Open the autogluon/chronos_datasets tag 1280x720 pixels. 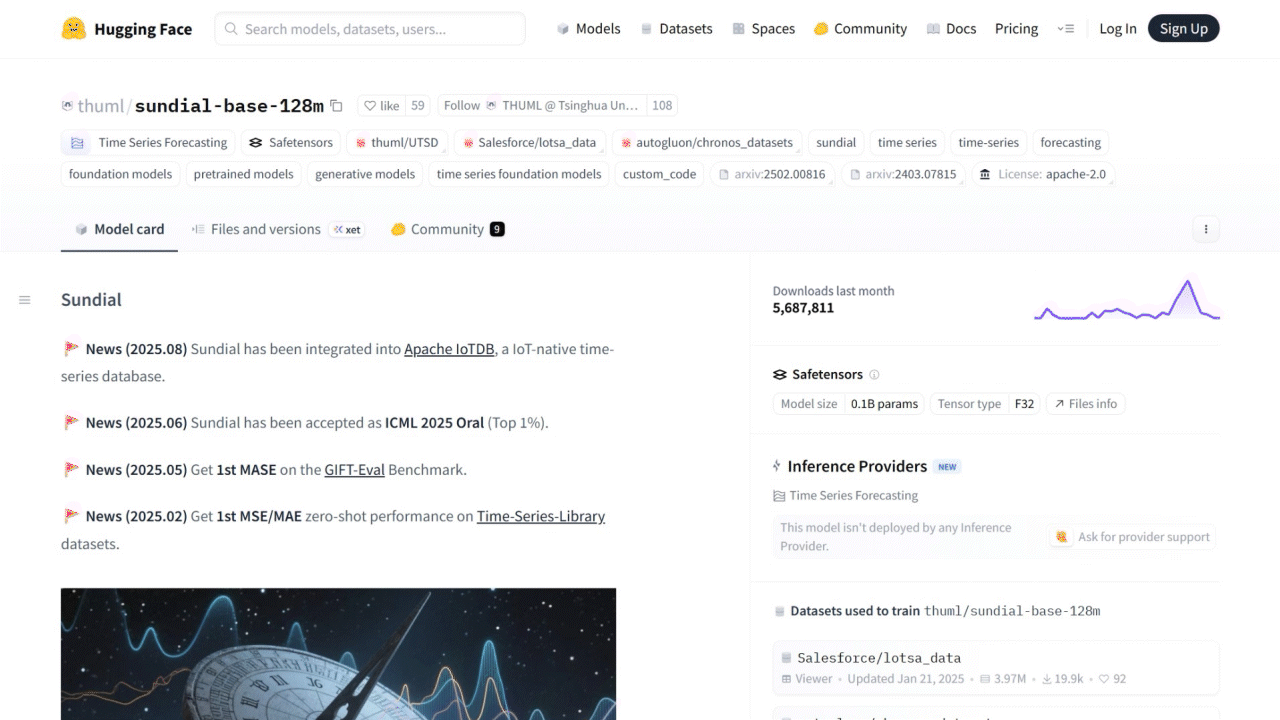707,143
